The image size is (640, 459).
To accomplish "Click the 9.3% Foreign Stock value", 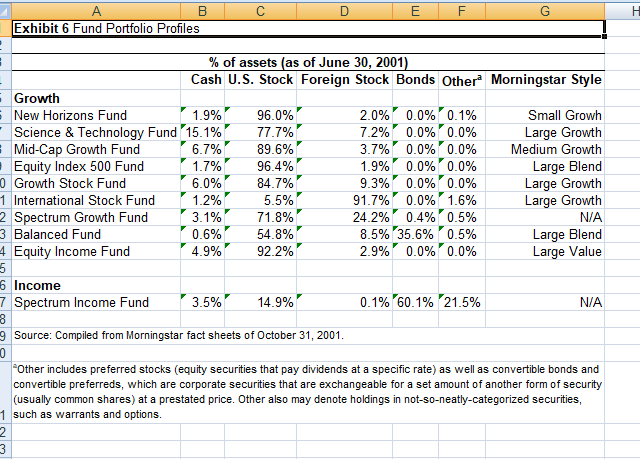I will [344, 184].
